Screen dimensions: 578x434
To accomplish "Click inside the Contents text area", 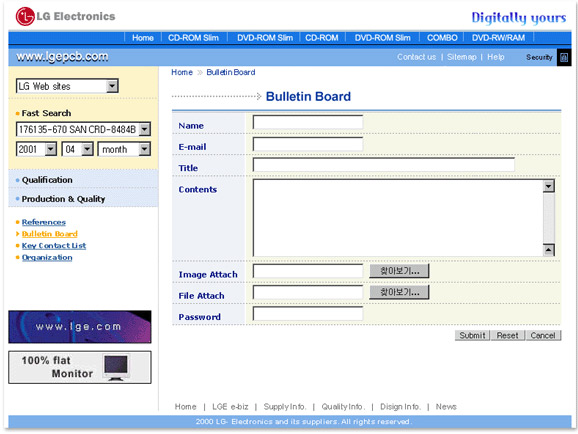I will click(x=398, y=218).
